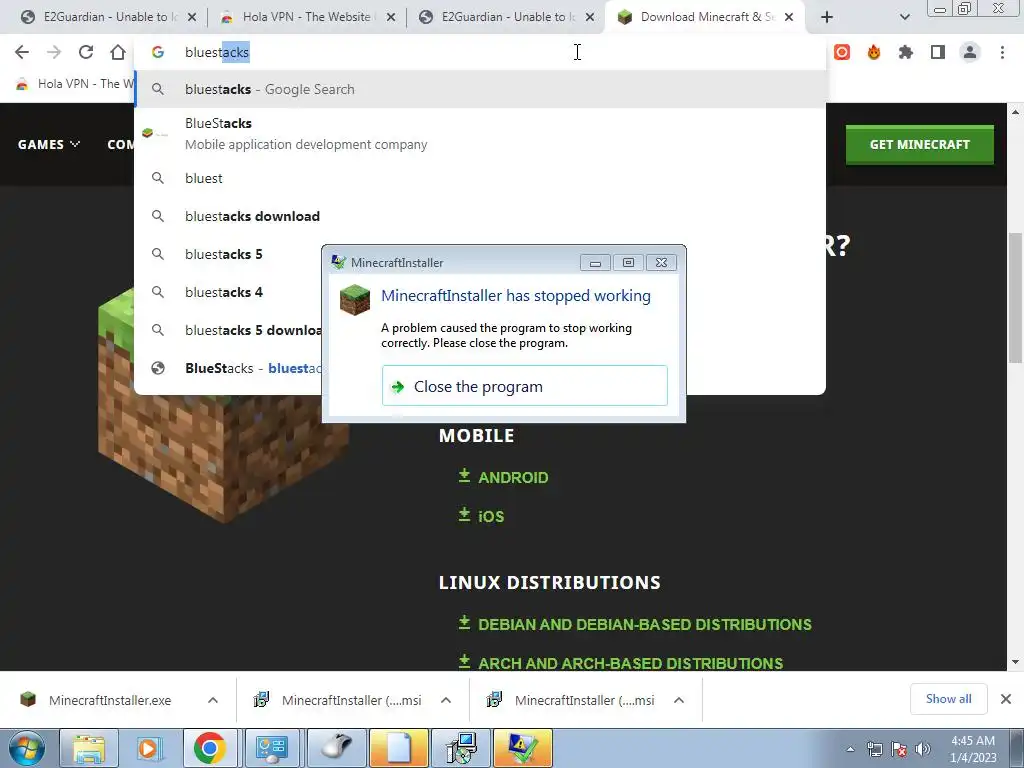The width and height of the screenshot is (1024, 768).
Task: Open installer computer icon taskbar item
Action: tap(462, 748)
